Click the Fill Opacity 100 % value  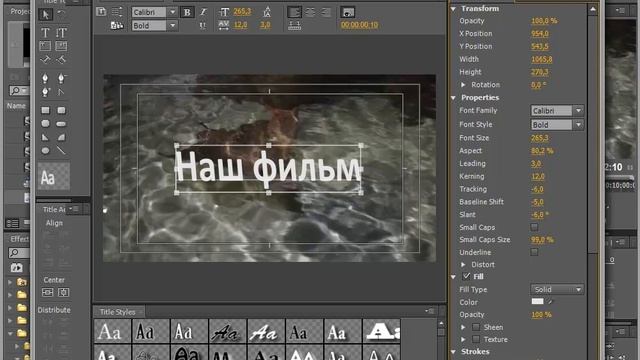(541, 315)
